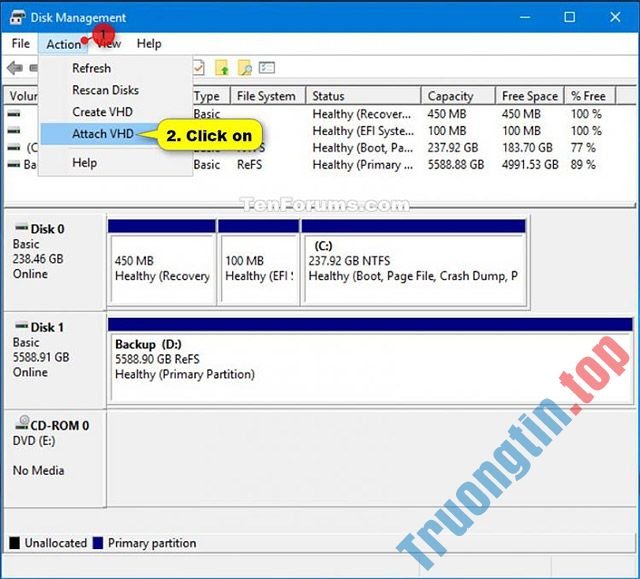Click the 'Primary partition' legend label
The image size is (640, 579).
tap(152, 543)
